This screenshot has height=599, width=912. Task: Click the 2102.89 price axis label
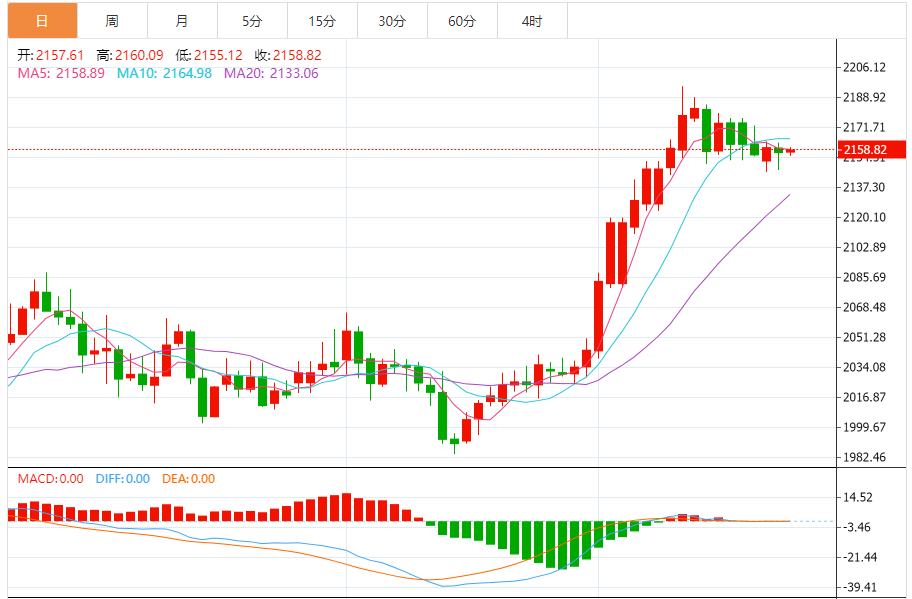click(864, 247)
